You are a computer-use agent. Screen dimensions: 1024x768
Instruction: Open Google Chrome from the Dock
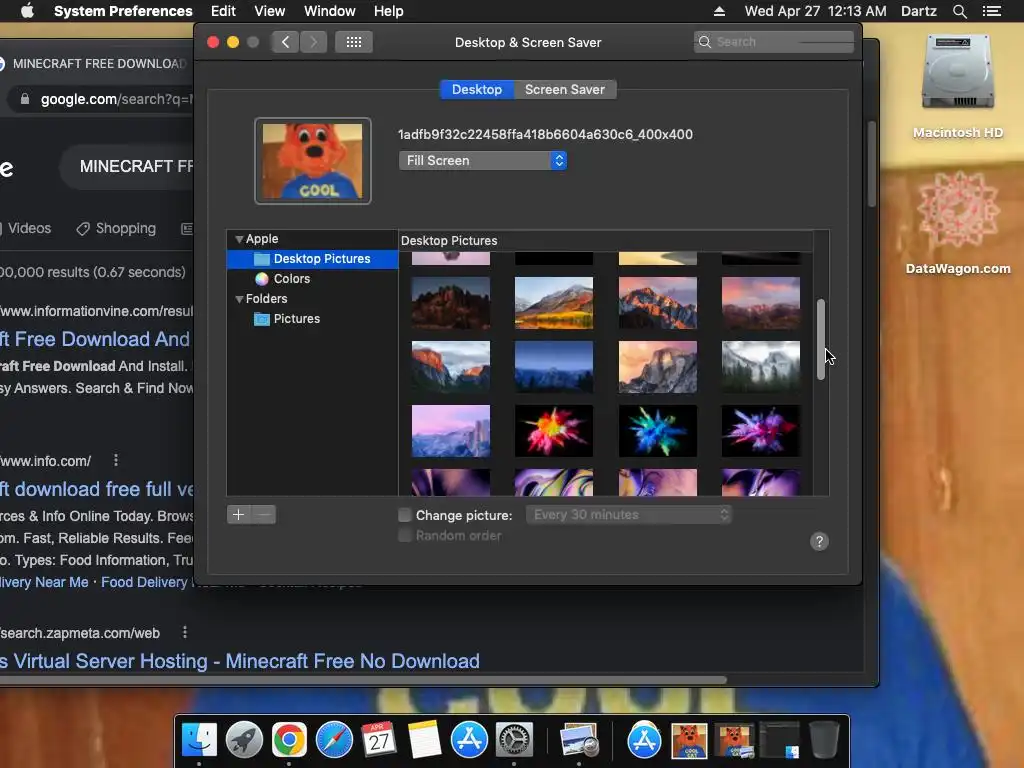pyautogui.click(x=289, y=741)
